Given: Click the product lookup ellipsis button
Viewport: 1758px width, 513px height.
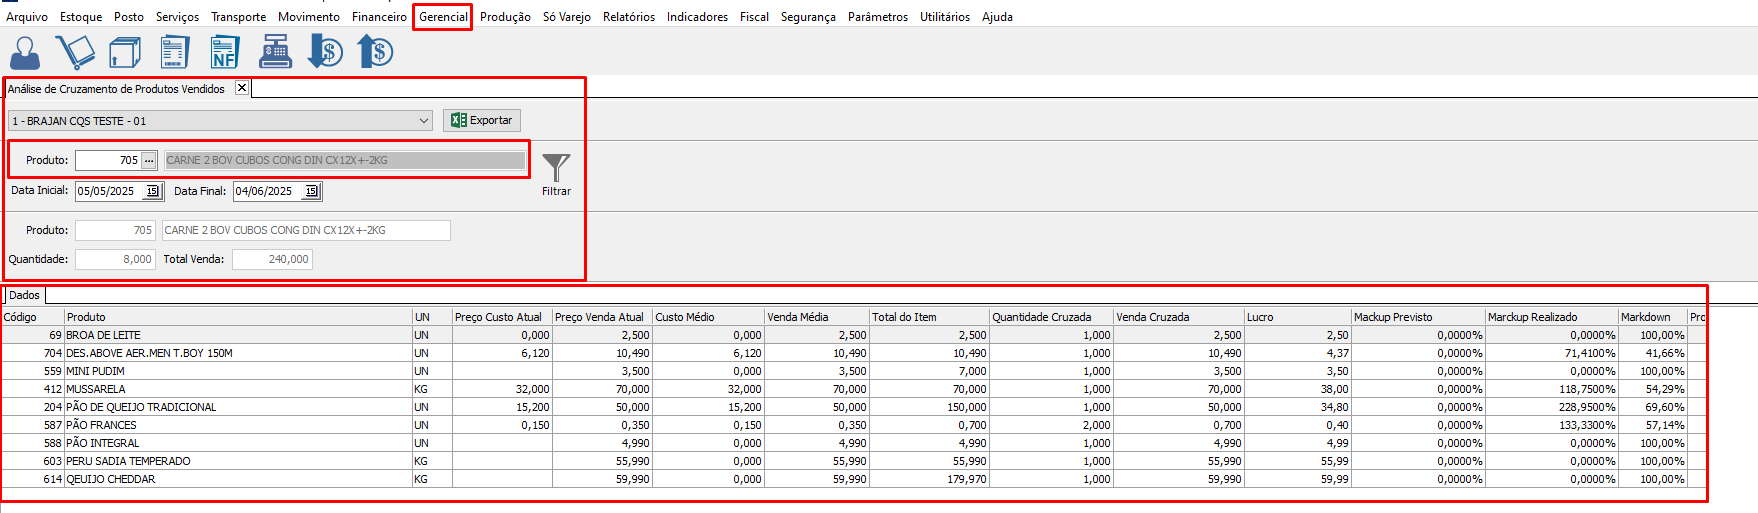Looking at the screenshot, I should point(149,160).
